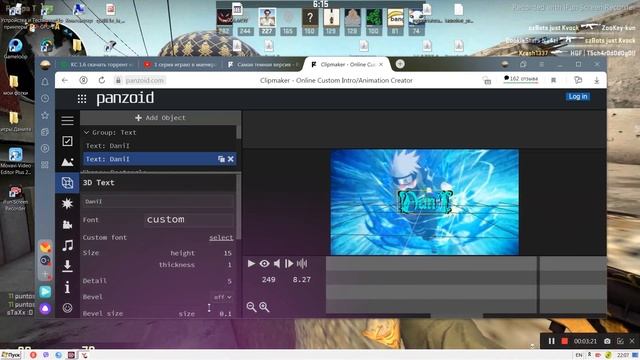Duplicate the selected Text: Danil object
Viewport: 640px width, 360px height.
(221, 159)
